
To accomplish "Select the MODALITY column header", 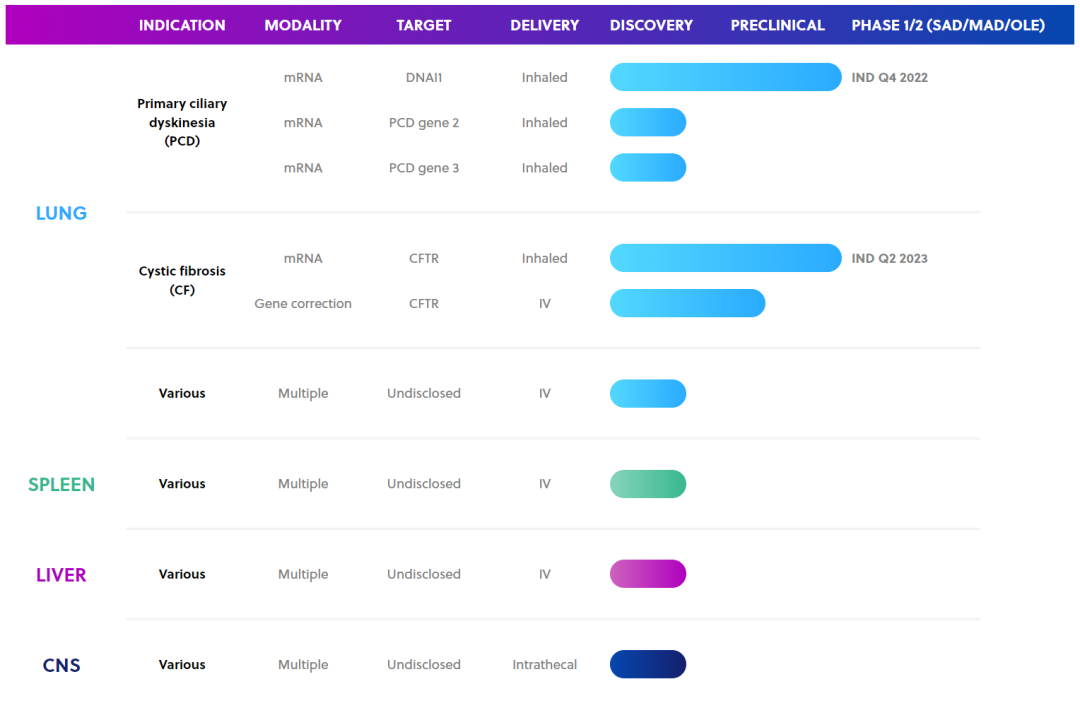I will pyautogui.click(x=303, y=25).
